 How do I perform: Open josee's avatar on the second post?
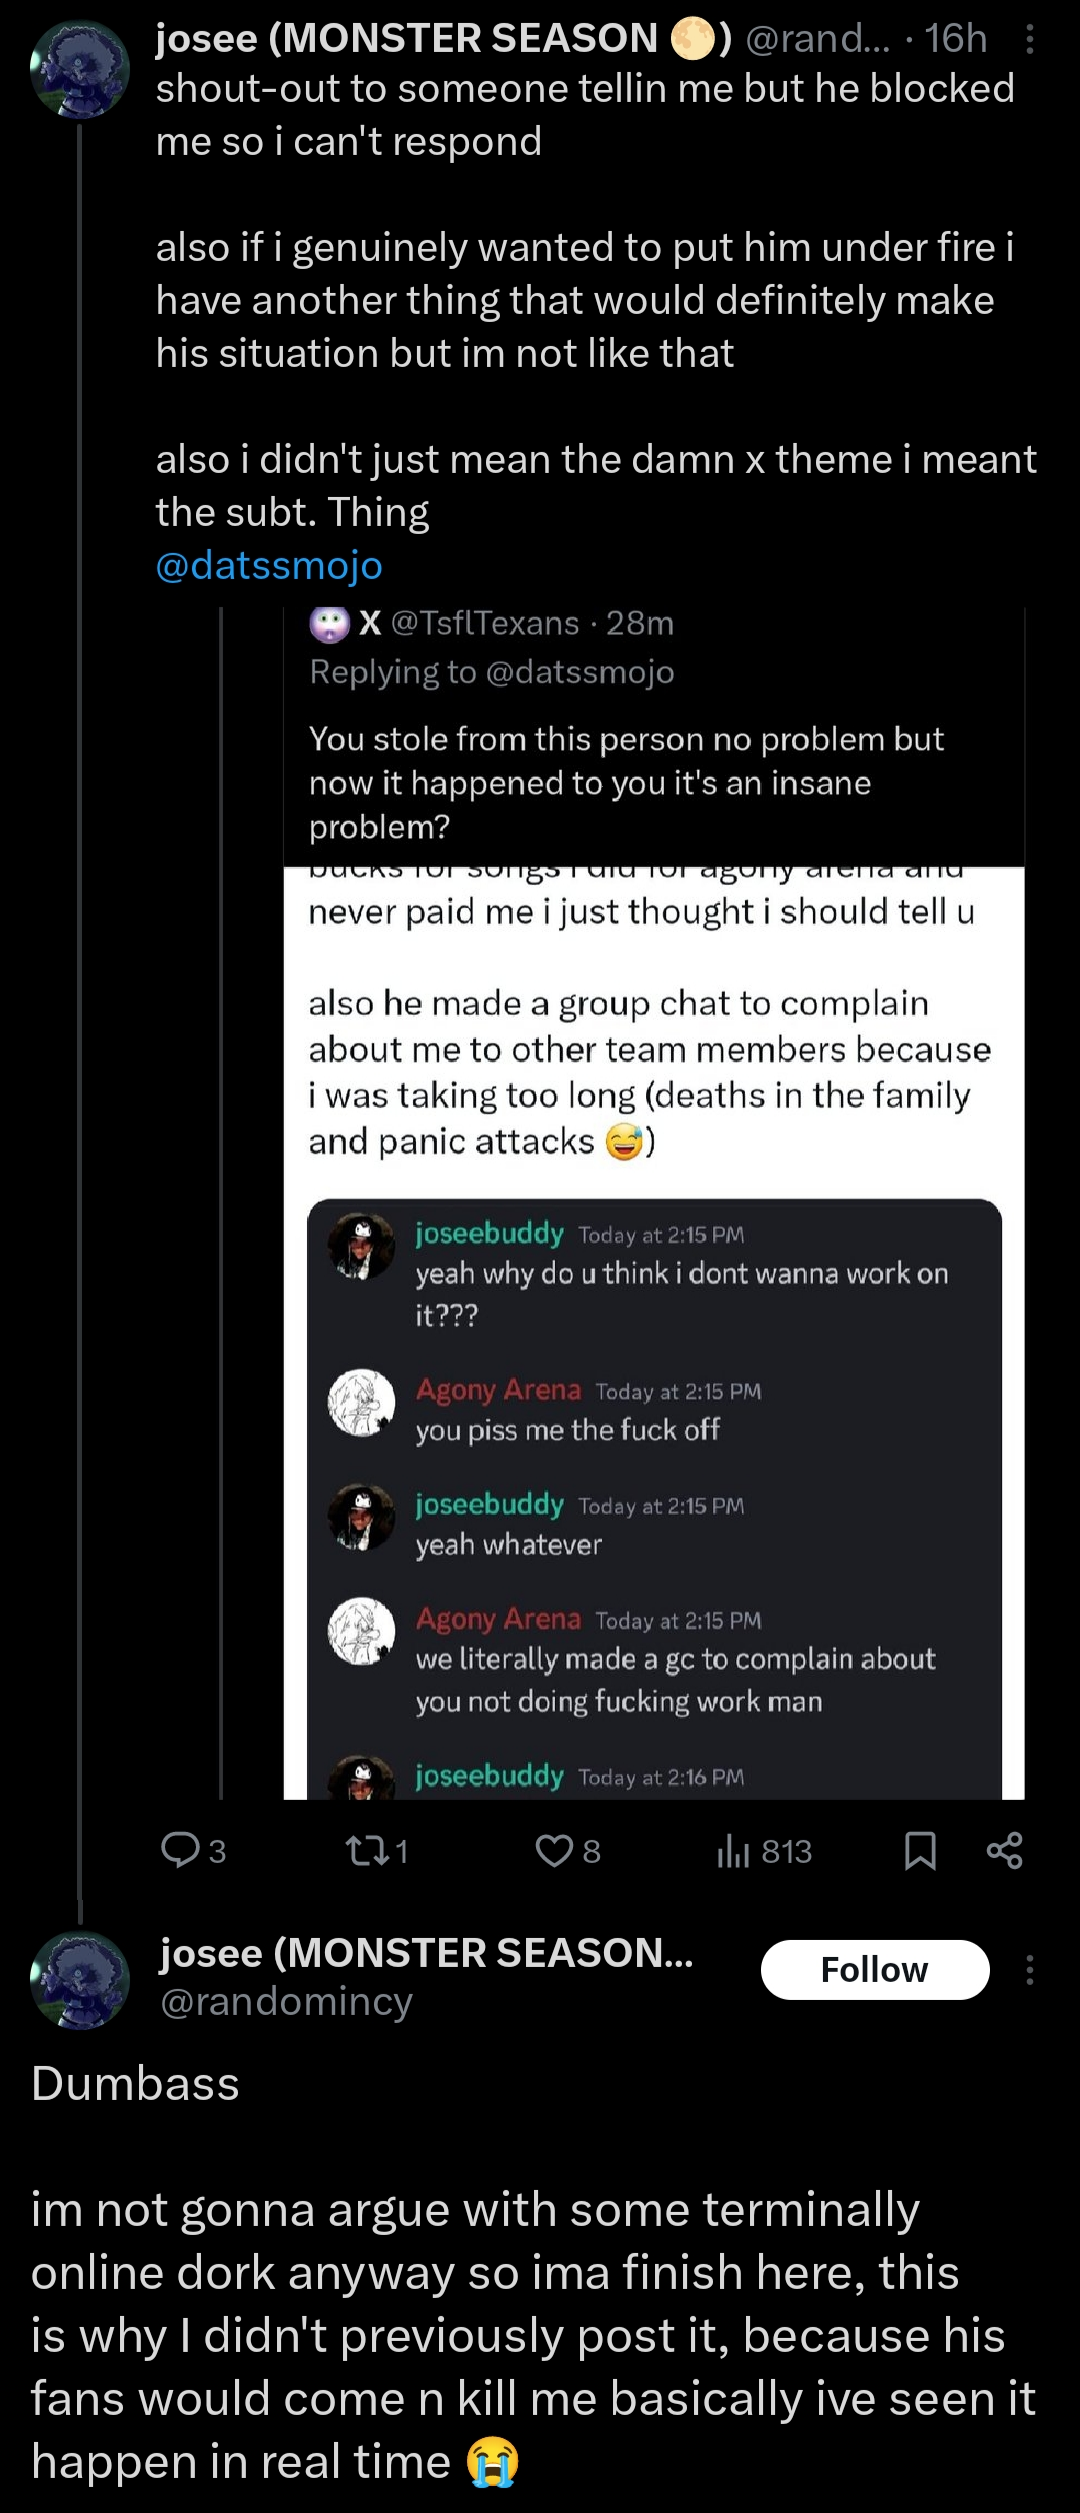point(80,1980)
